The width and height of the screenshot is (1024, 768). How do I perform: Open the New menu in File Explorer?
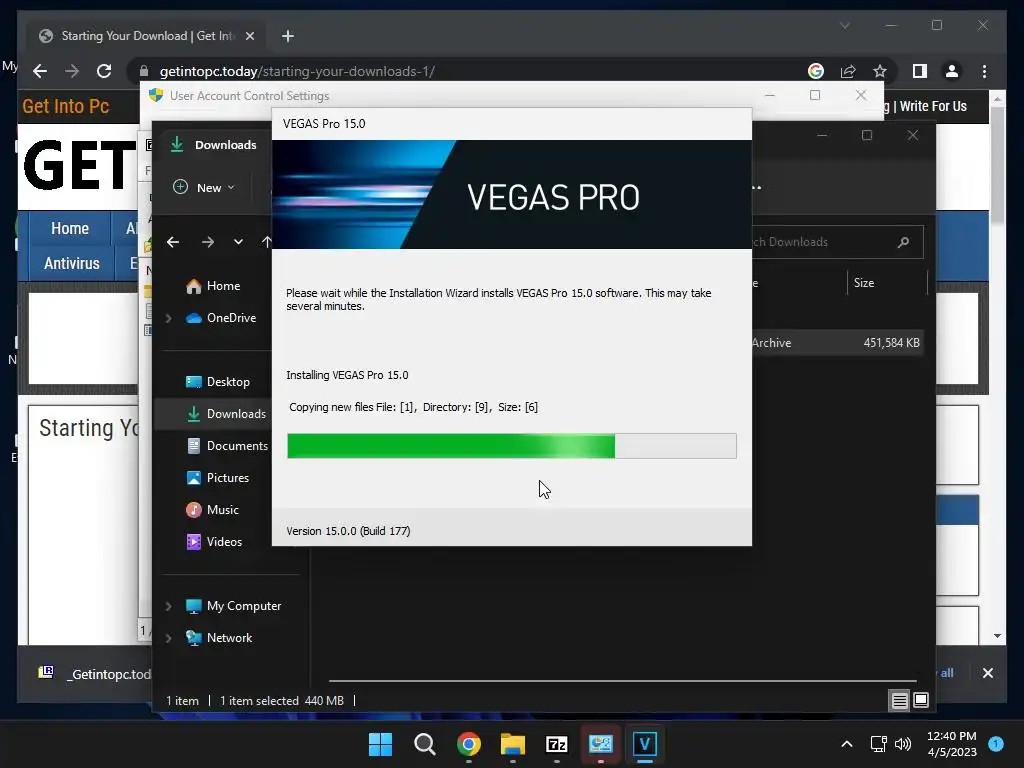click(x=204, y=187)
